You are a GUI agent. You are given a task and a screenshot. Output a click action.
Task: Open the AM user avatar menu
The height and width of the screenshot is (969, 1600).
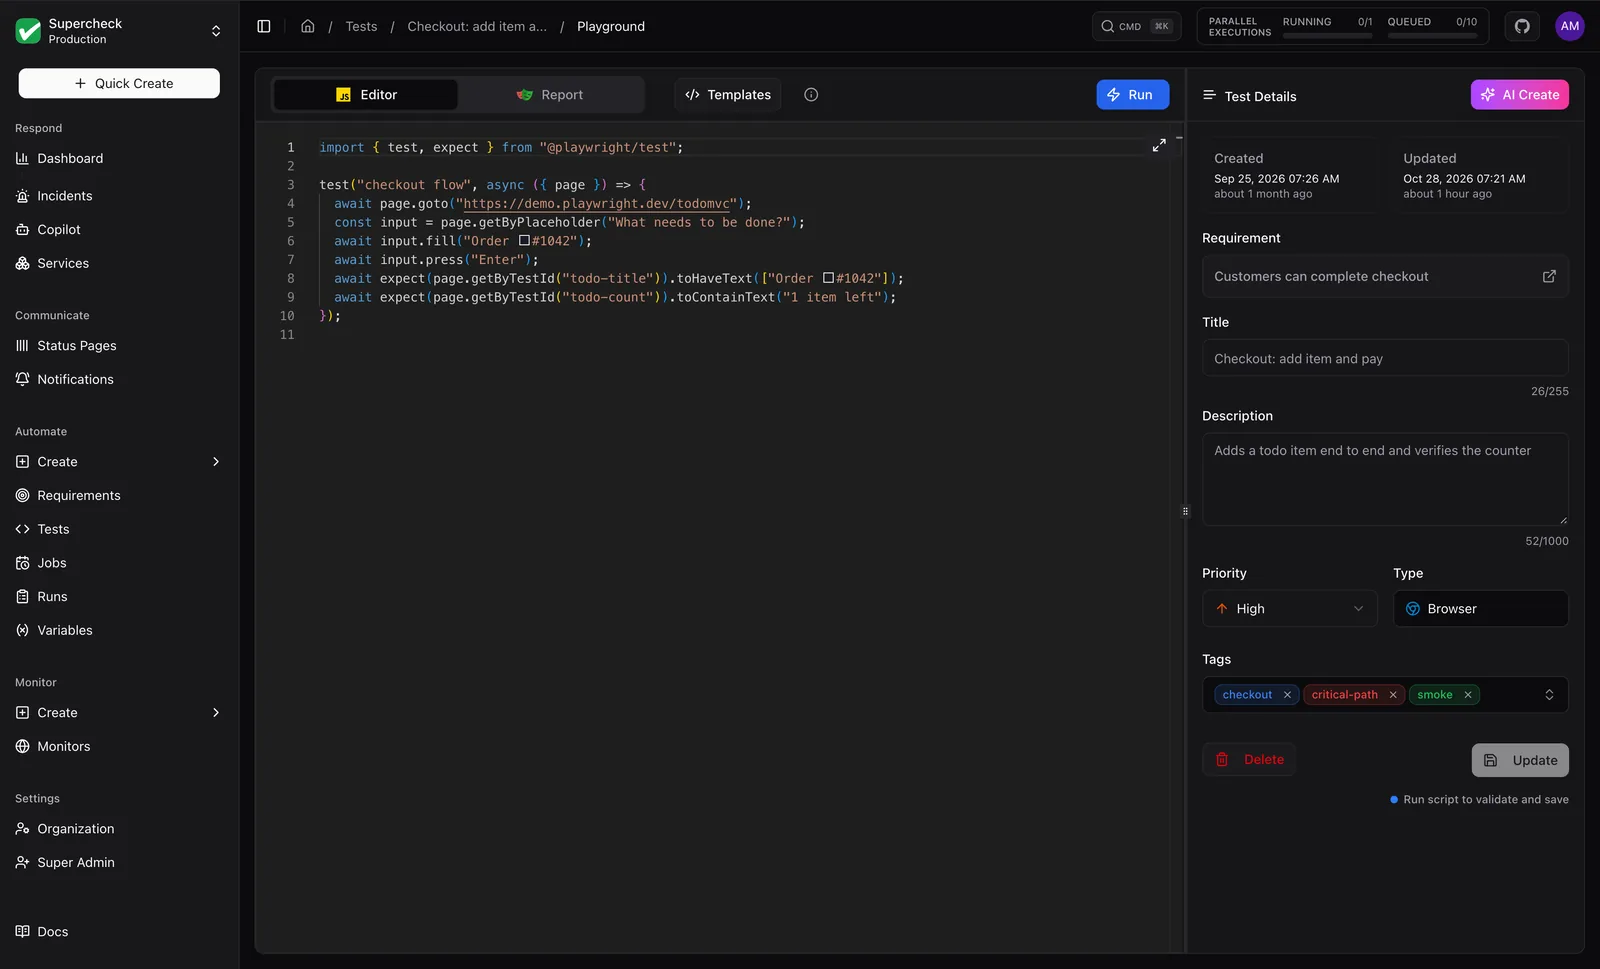coord(1570,26)
